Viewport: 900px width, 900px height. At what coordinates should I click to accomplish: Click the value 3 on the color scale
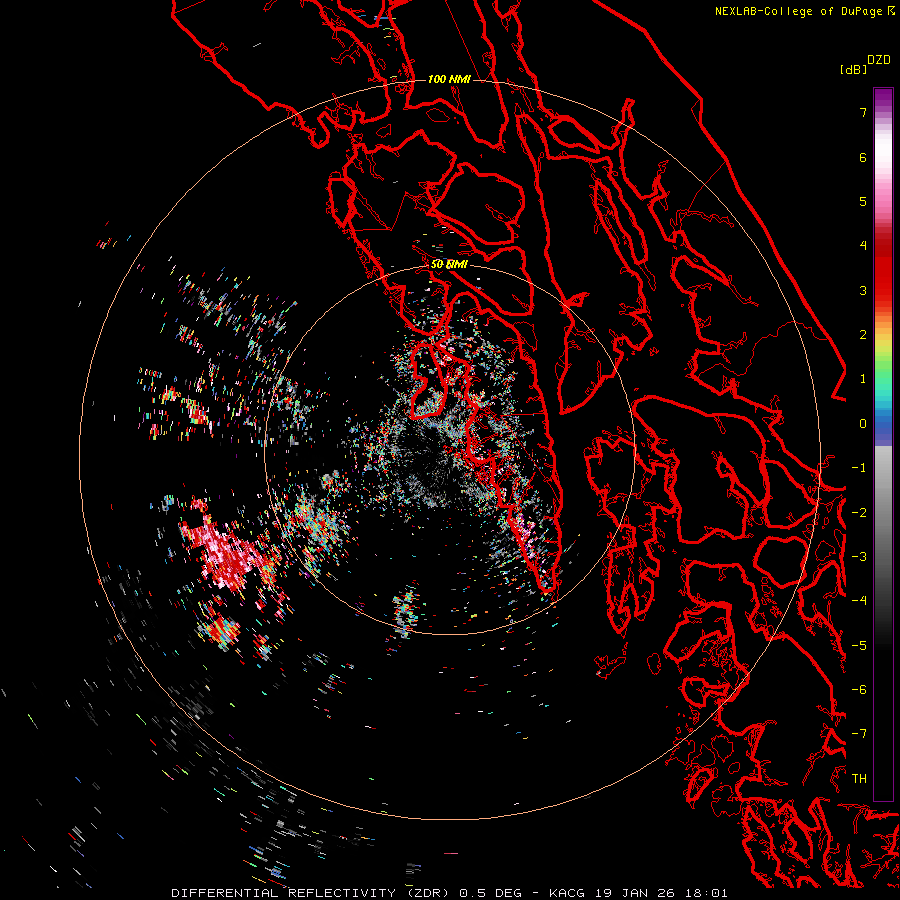[863, 290]
